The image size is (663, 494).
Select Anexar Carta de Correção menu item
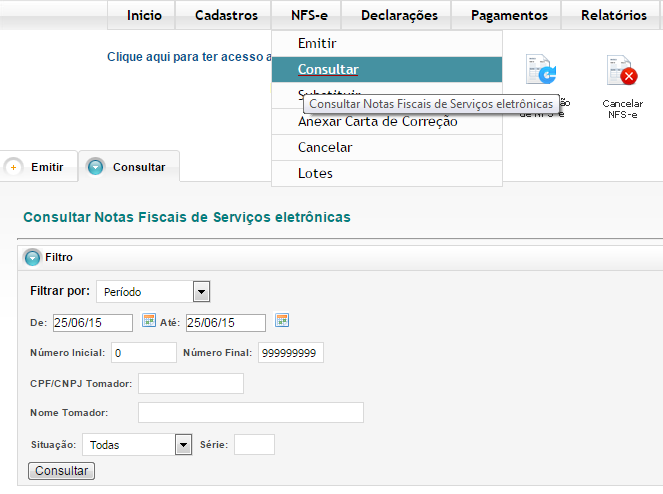point(387,122)
